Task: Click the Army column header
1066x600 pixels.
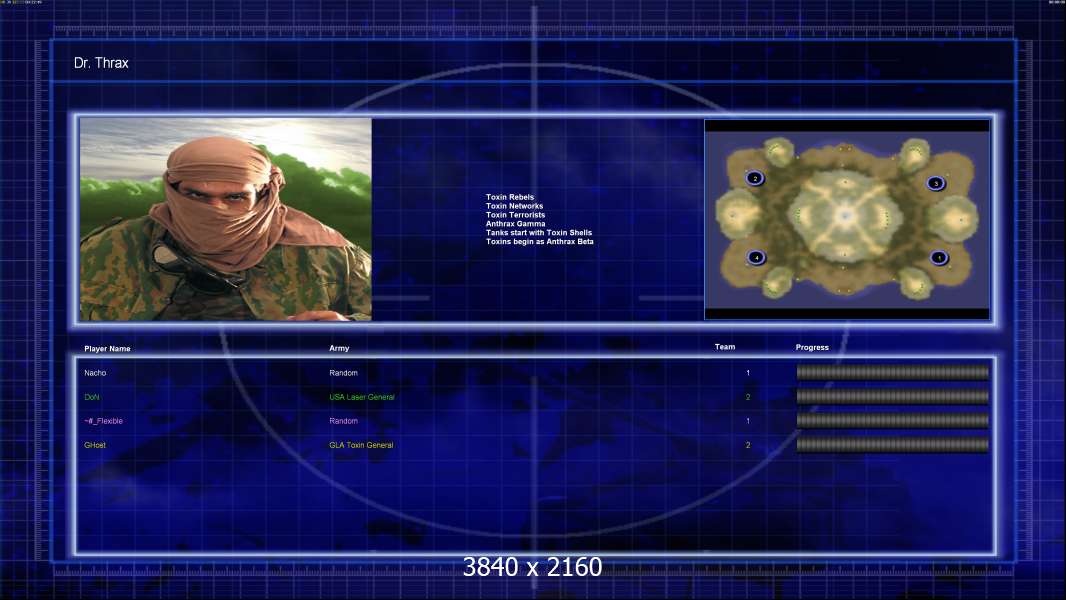Action: coord(339,348)
